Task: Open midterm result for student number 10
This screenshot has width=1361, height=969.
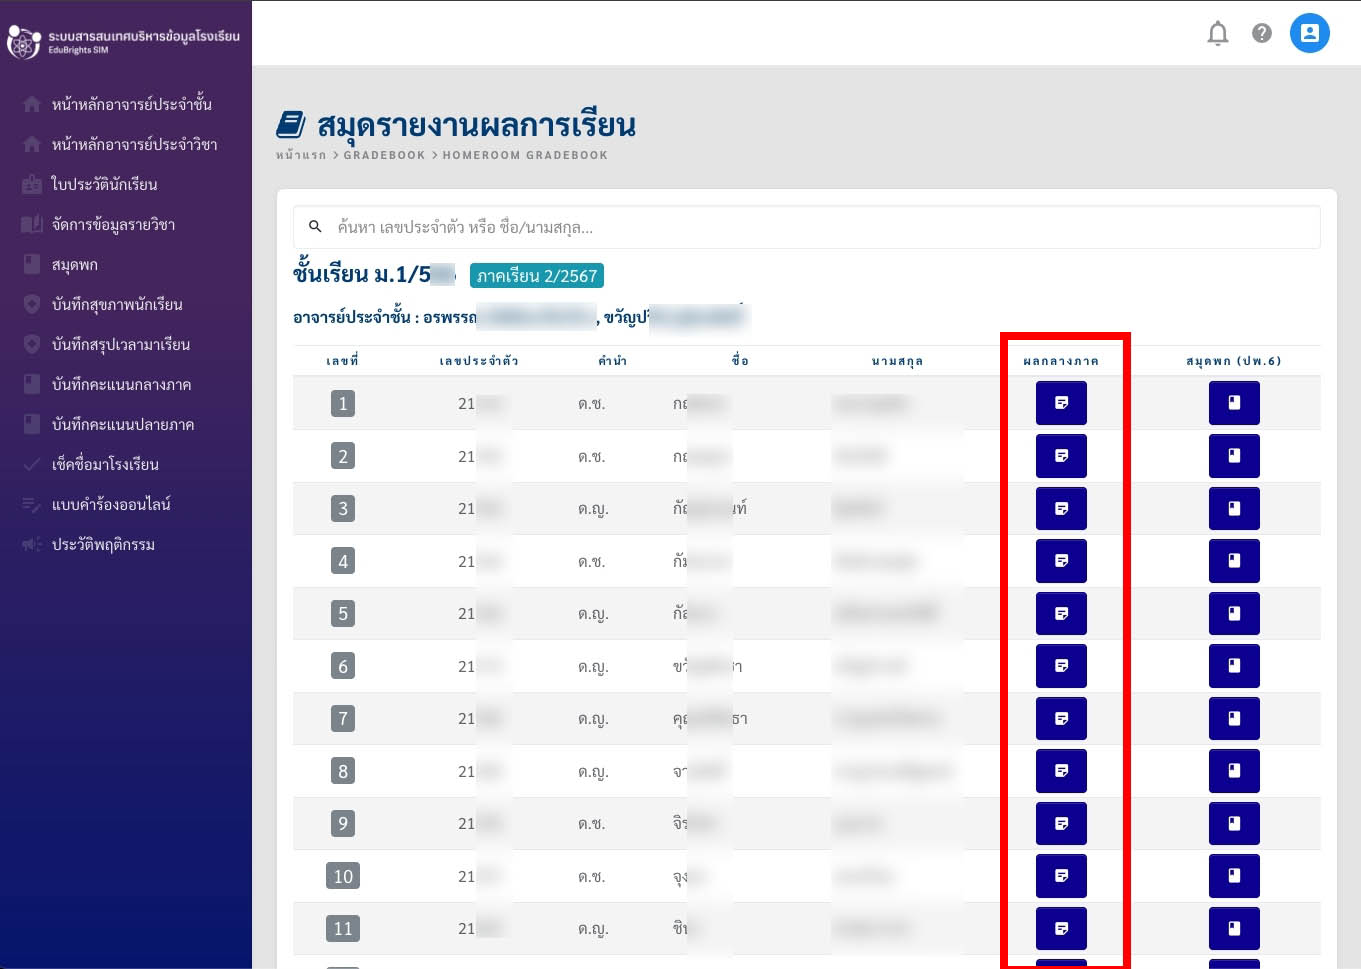Action: 1061,876
